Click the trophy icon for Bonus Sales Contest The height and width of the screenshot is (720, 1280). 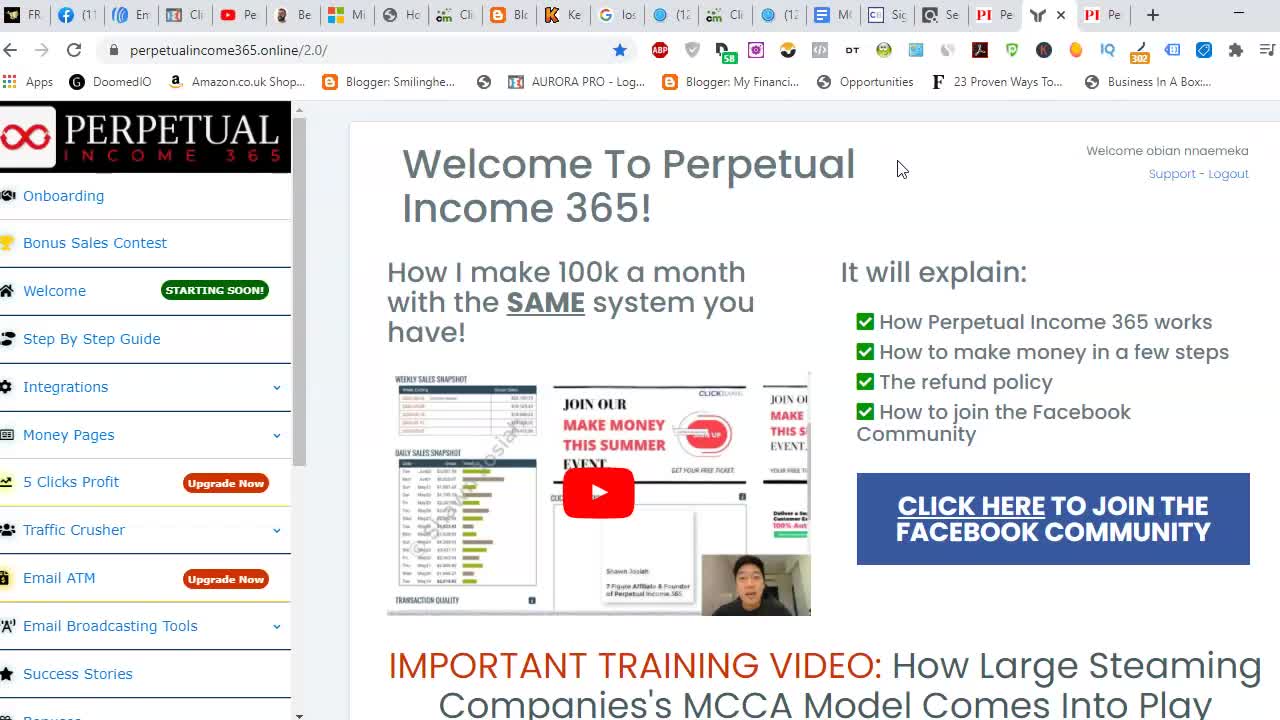coord(7,243)
